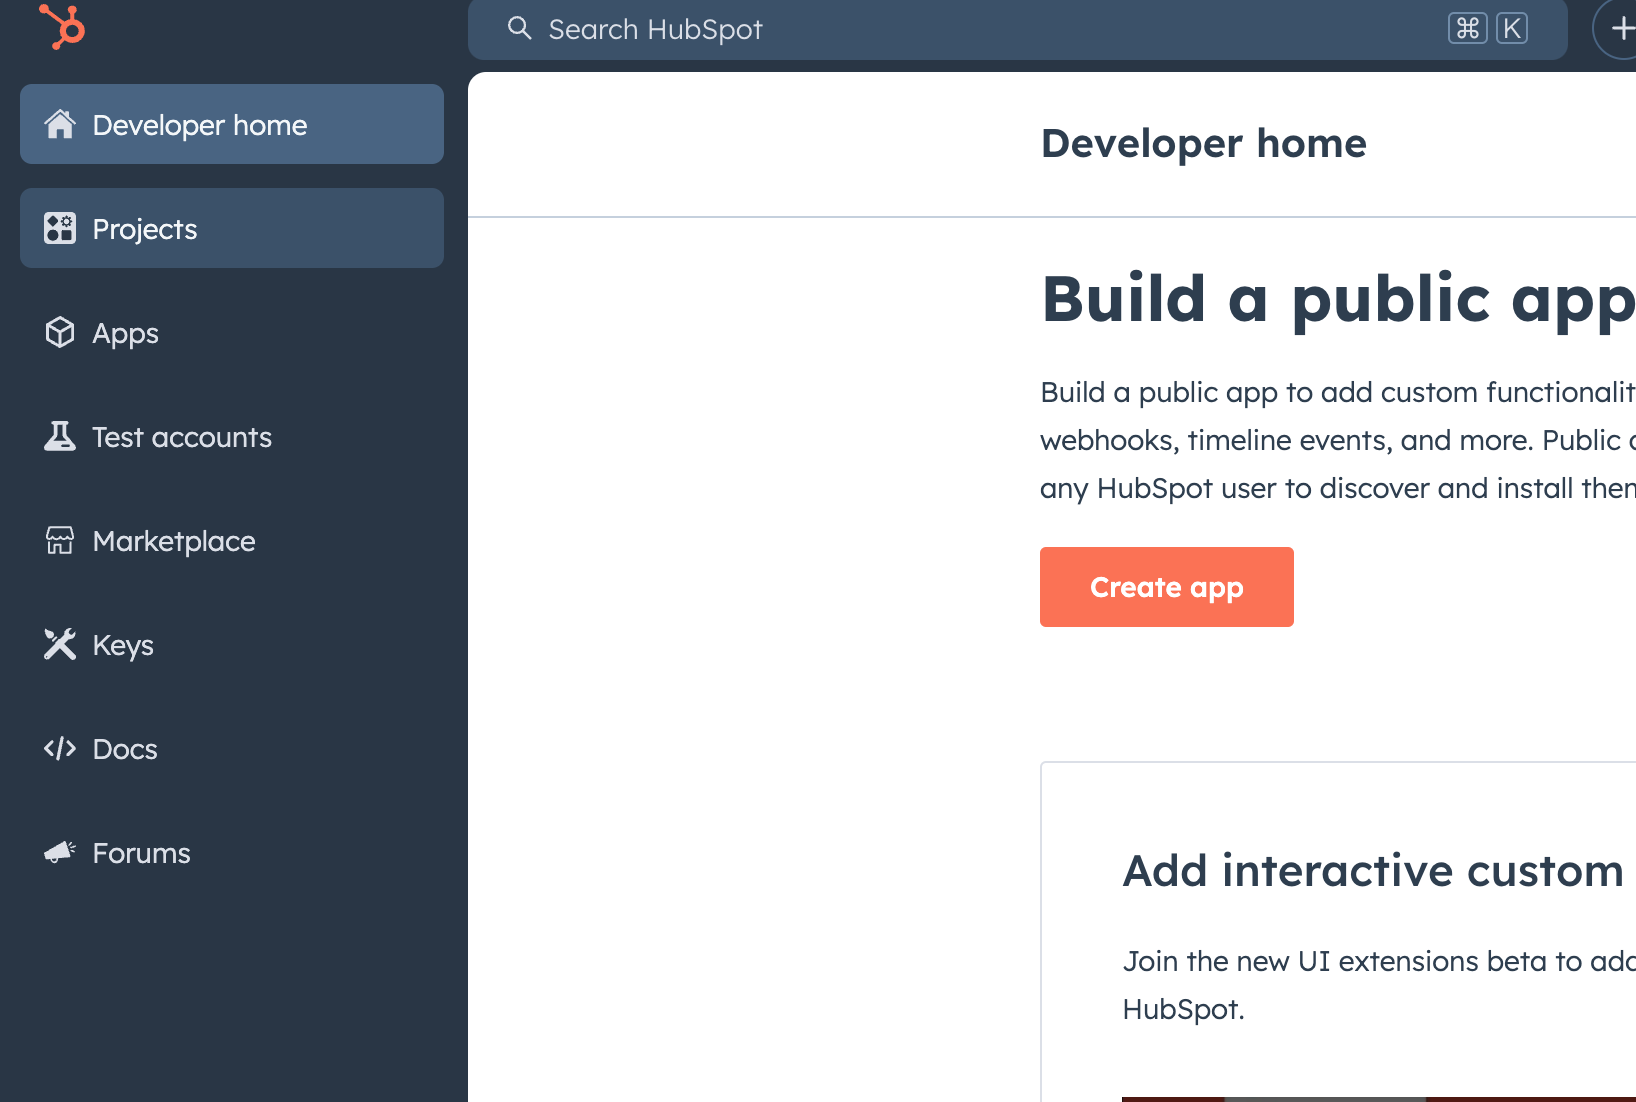Click the Apps cube icon
The image size is (1636, 1102).
60,332
